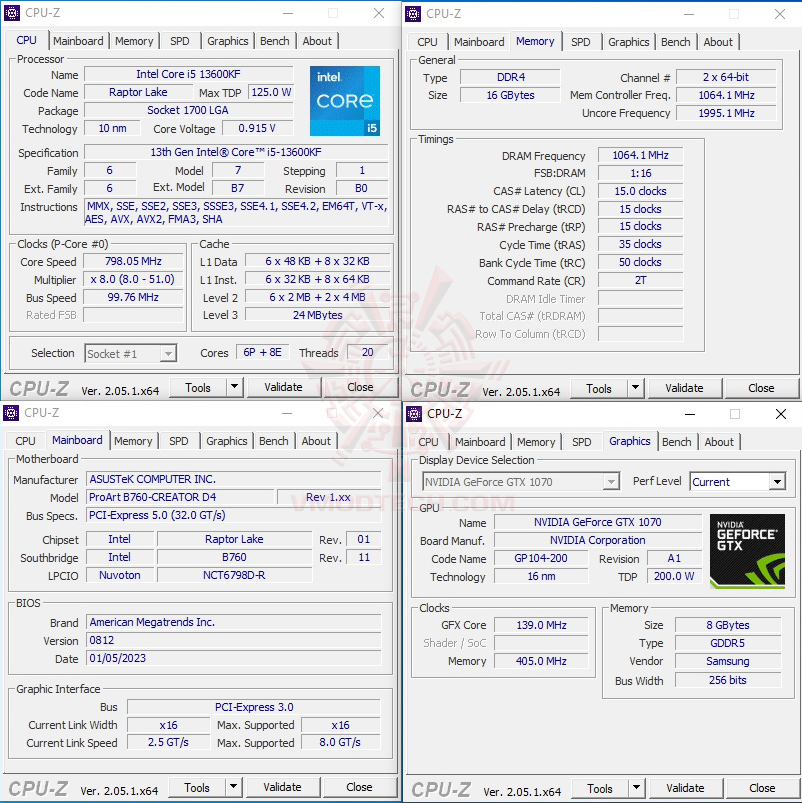Viewport: 802px width, 803px height.
Task: Click the DRAM Frequency value 1064.1 MHz
Action: [640, 155]
